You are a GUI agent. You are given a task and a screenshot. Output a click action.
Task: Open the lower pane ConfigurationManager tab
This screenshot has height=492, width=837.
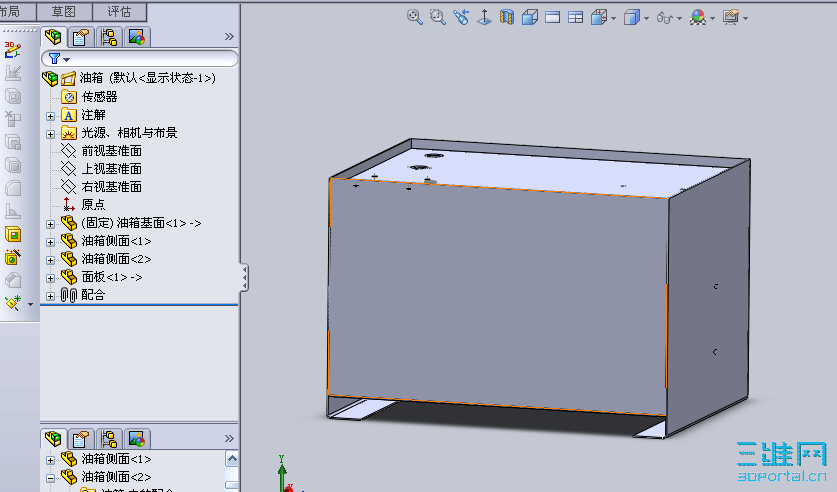[109, 439]
